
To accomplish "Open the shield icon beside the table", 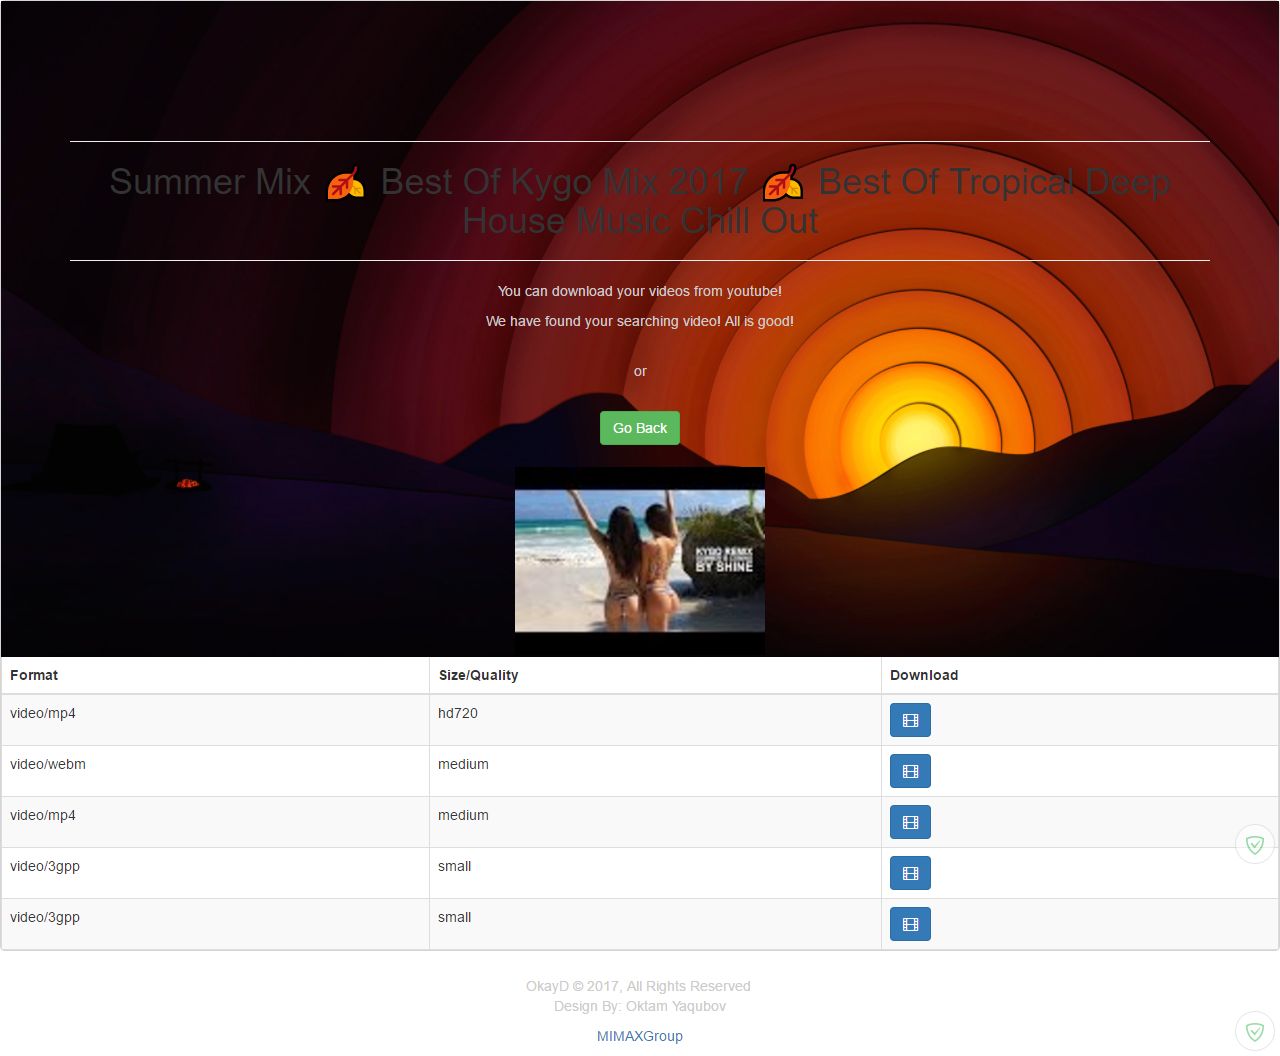I will tap(1255, 844).
